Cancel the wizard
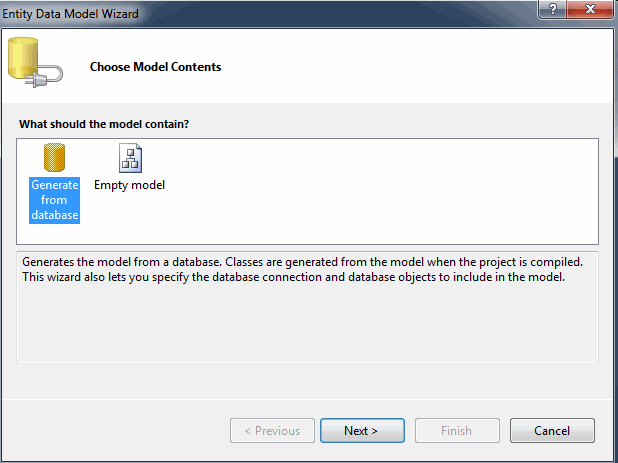The image size is (618, 463). (x=552, y=430)
